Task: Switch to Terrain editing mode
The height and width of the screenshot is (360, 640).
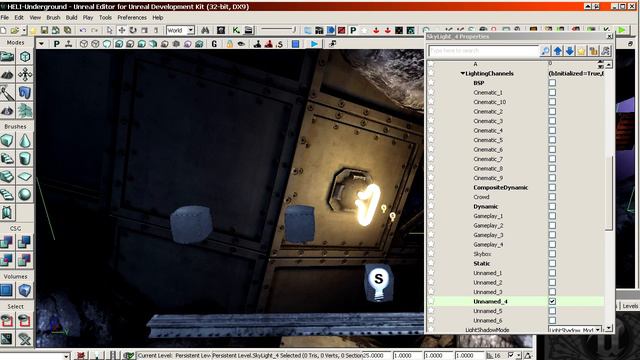Action: (x=7, y=74)
